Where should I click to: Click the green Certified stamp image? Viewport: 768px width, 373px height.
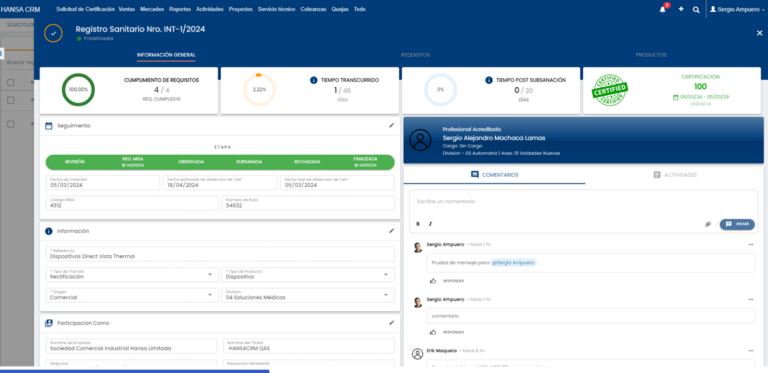(610, 90)
